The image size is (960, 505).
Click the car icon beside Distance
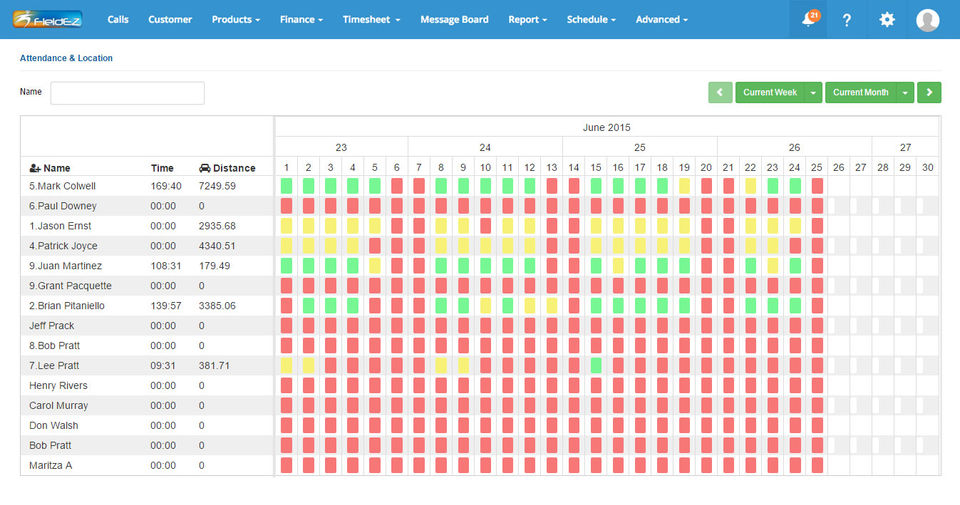(204, 168)
